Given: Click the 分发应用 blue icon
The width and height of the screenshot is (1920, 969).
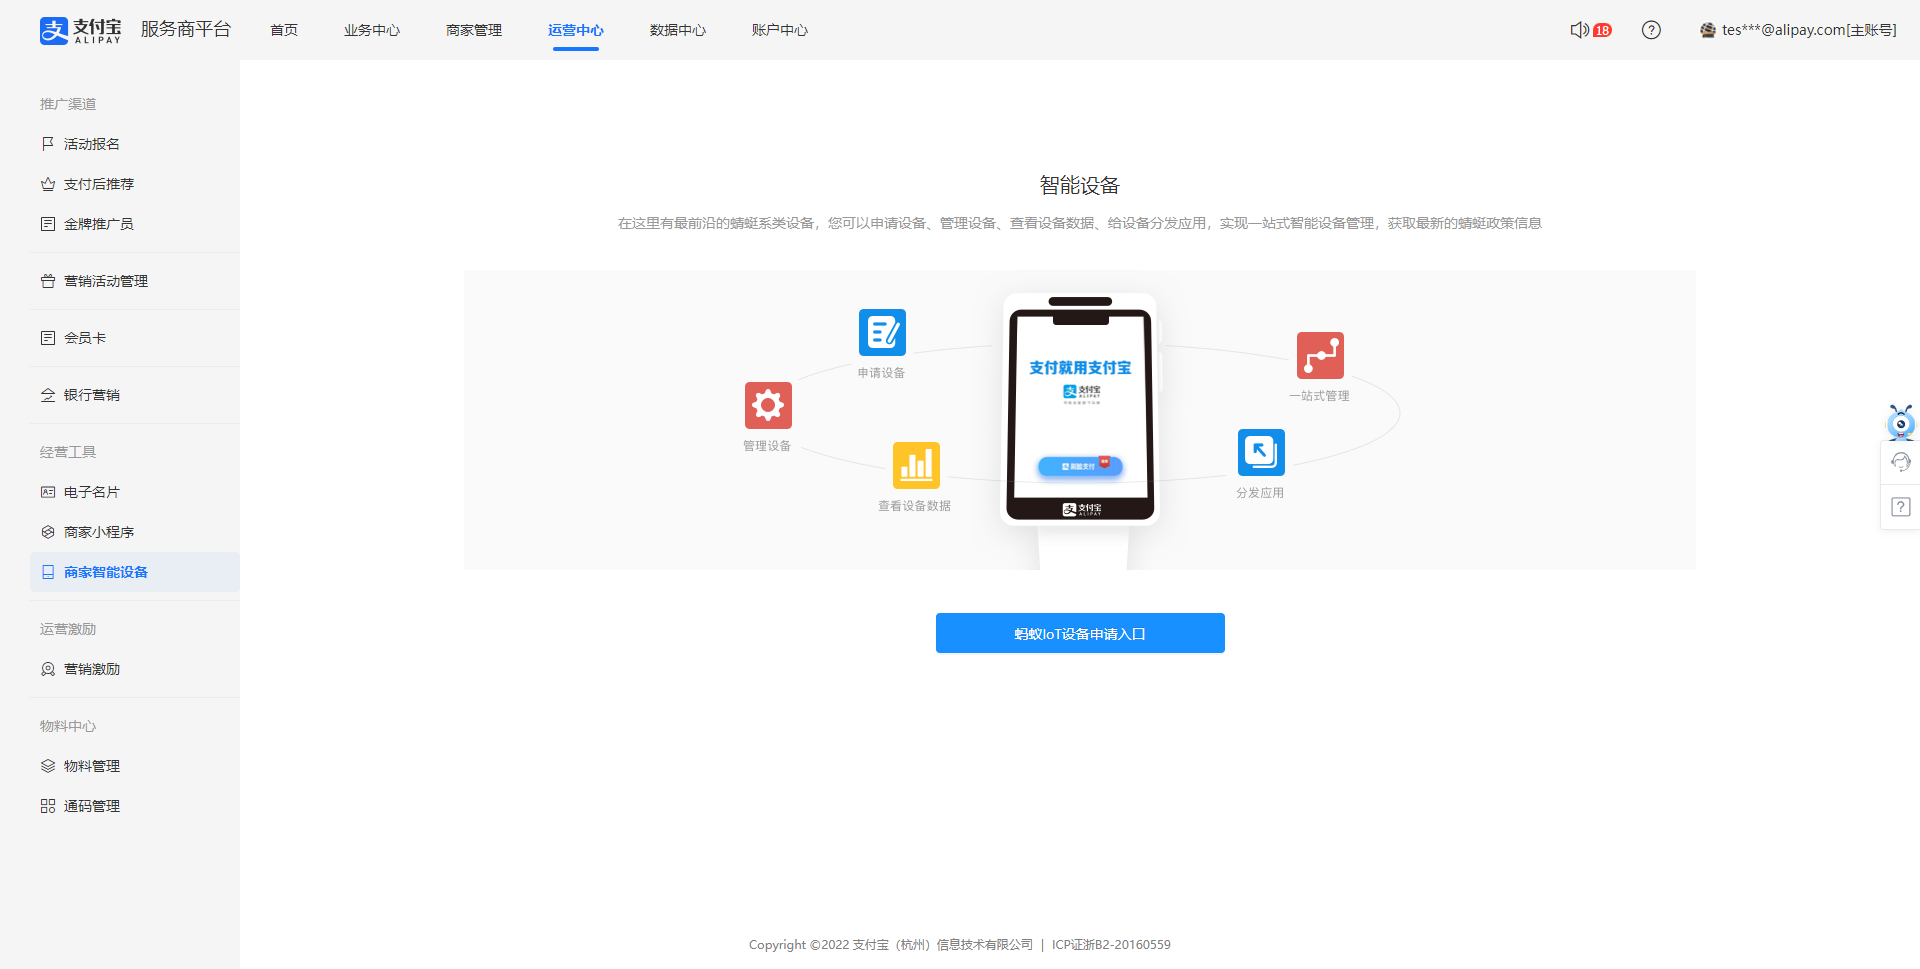Looking at the screenshot, I should 1261,452.
